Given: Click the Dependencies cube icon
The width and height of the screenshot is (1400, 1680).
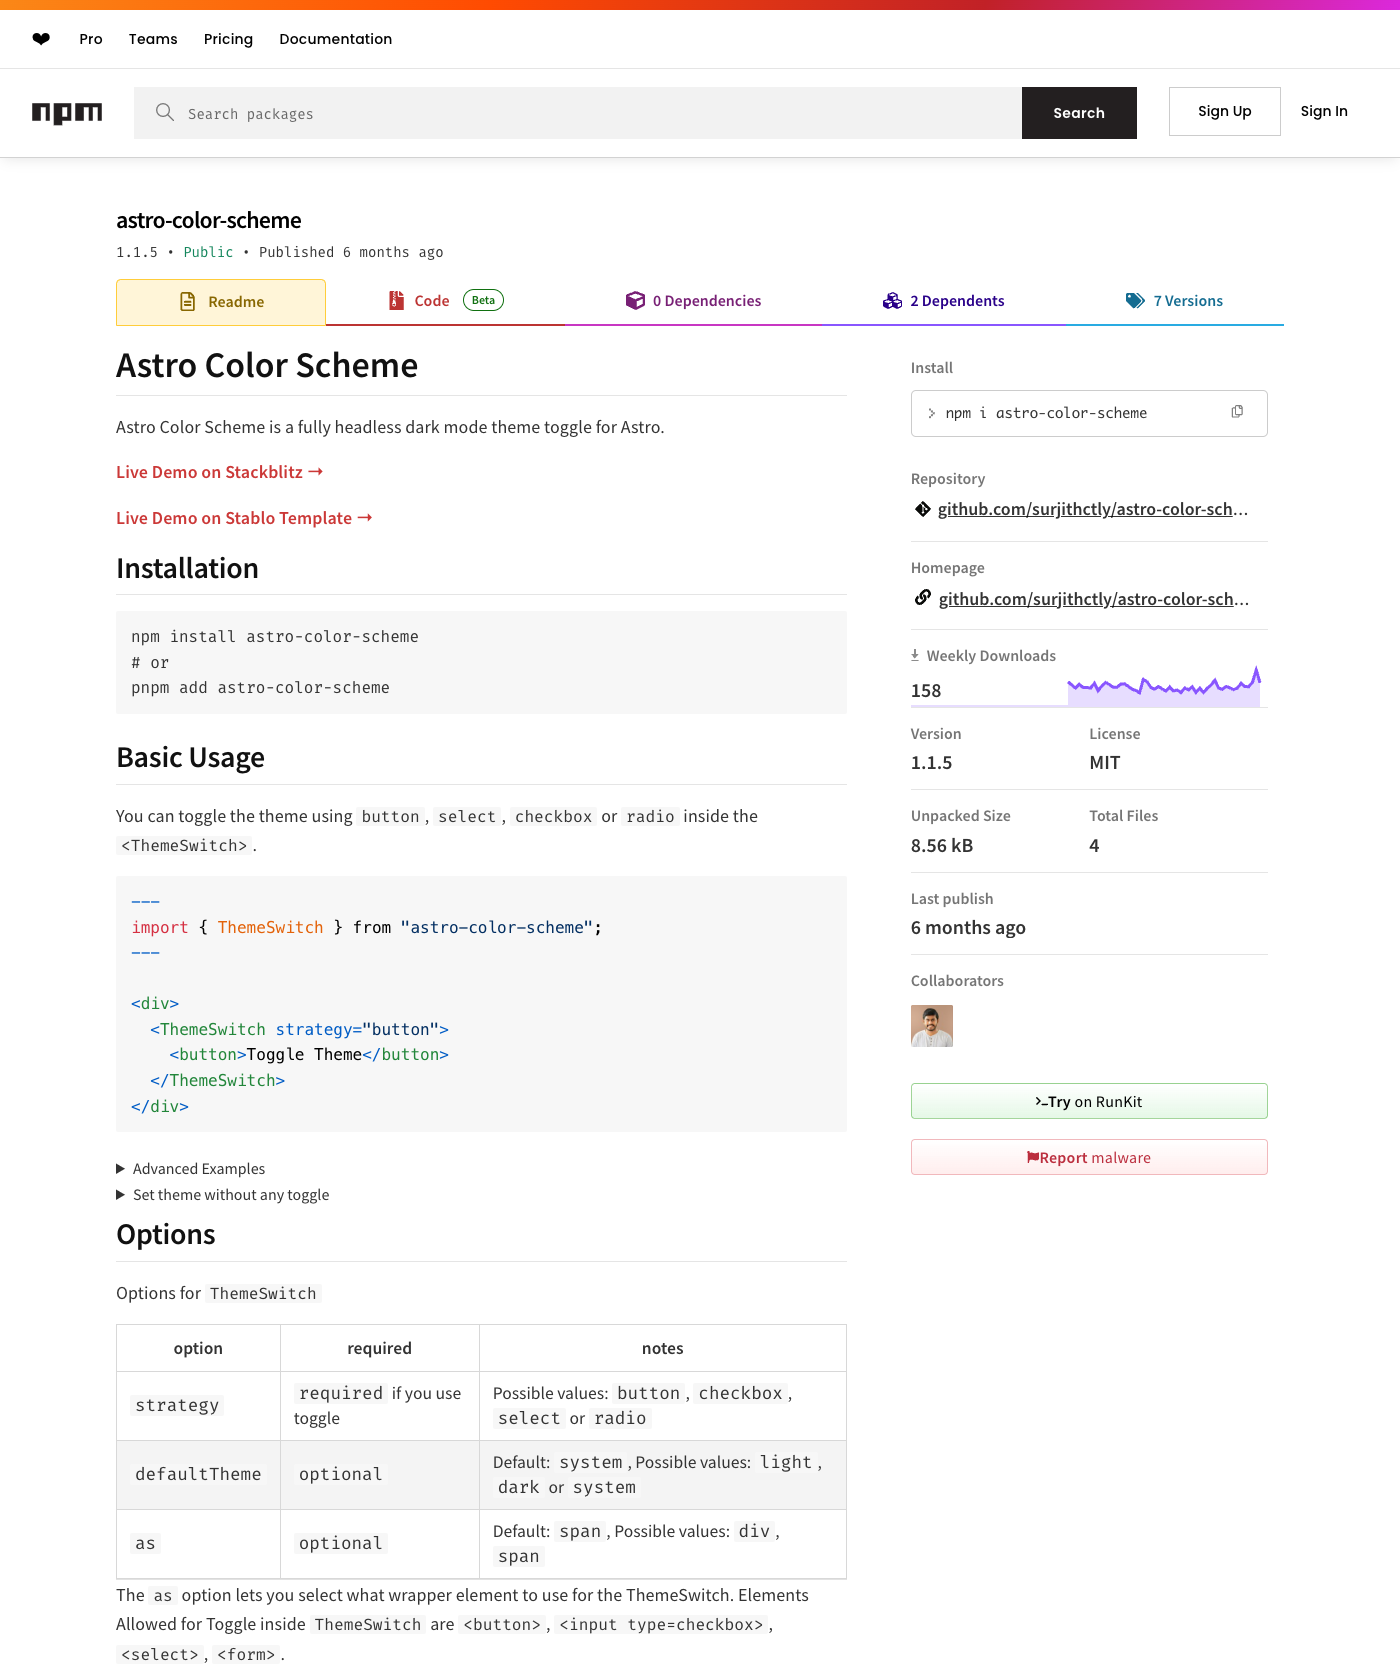Looking at the screenshot, I should click(x=635, y=300).
